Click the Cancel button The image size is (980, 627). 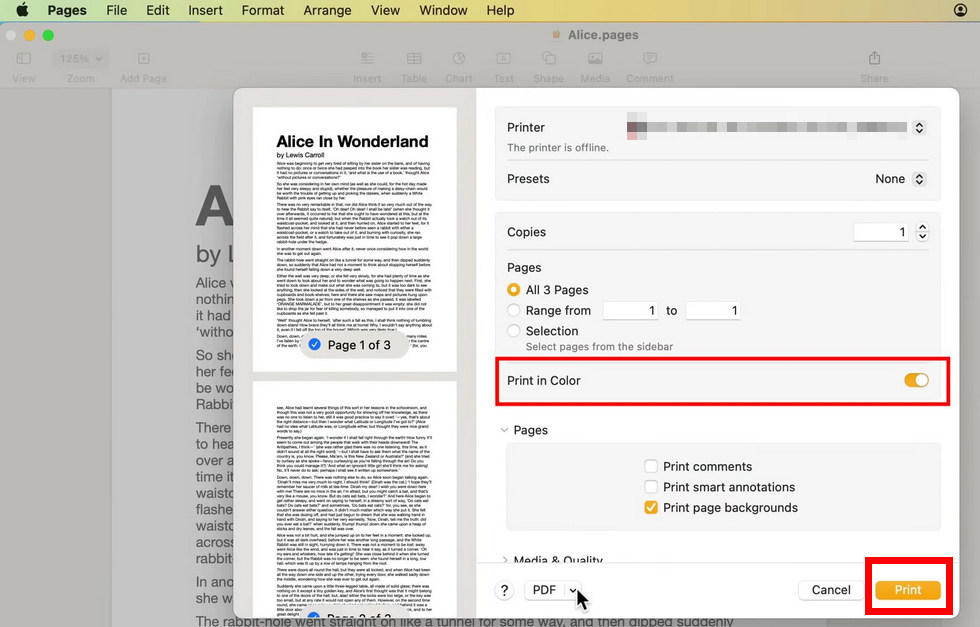point(831,590)
